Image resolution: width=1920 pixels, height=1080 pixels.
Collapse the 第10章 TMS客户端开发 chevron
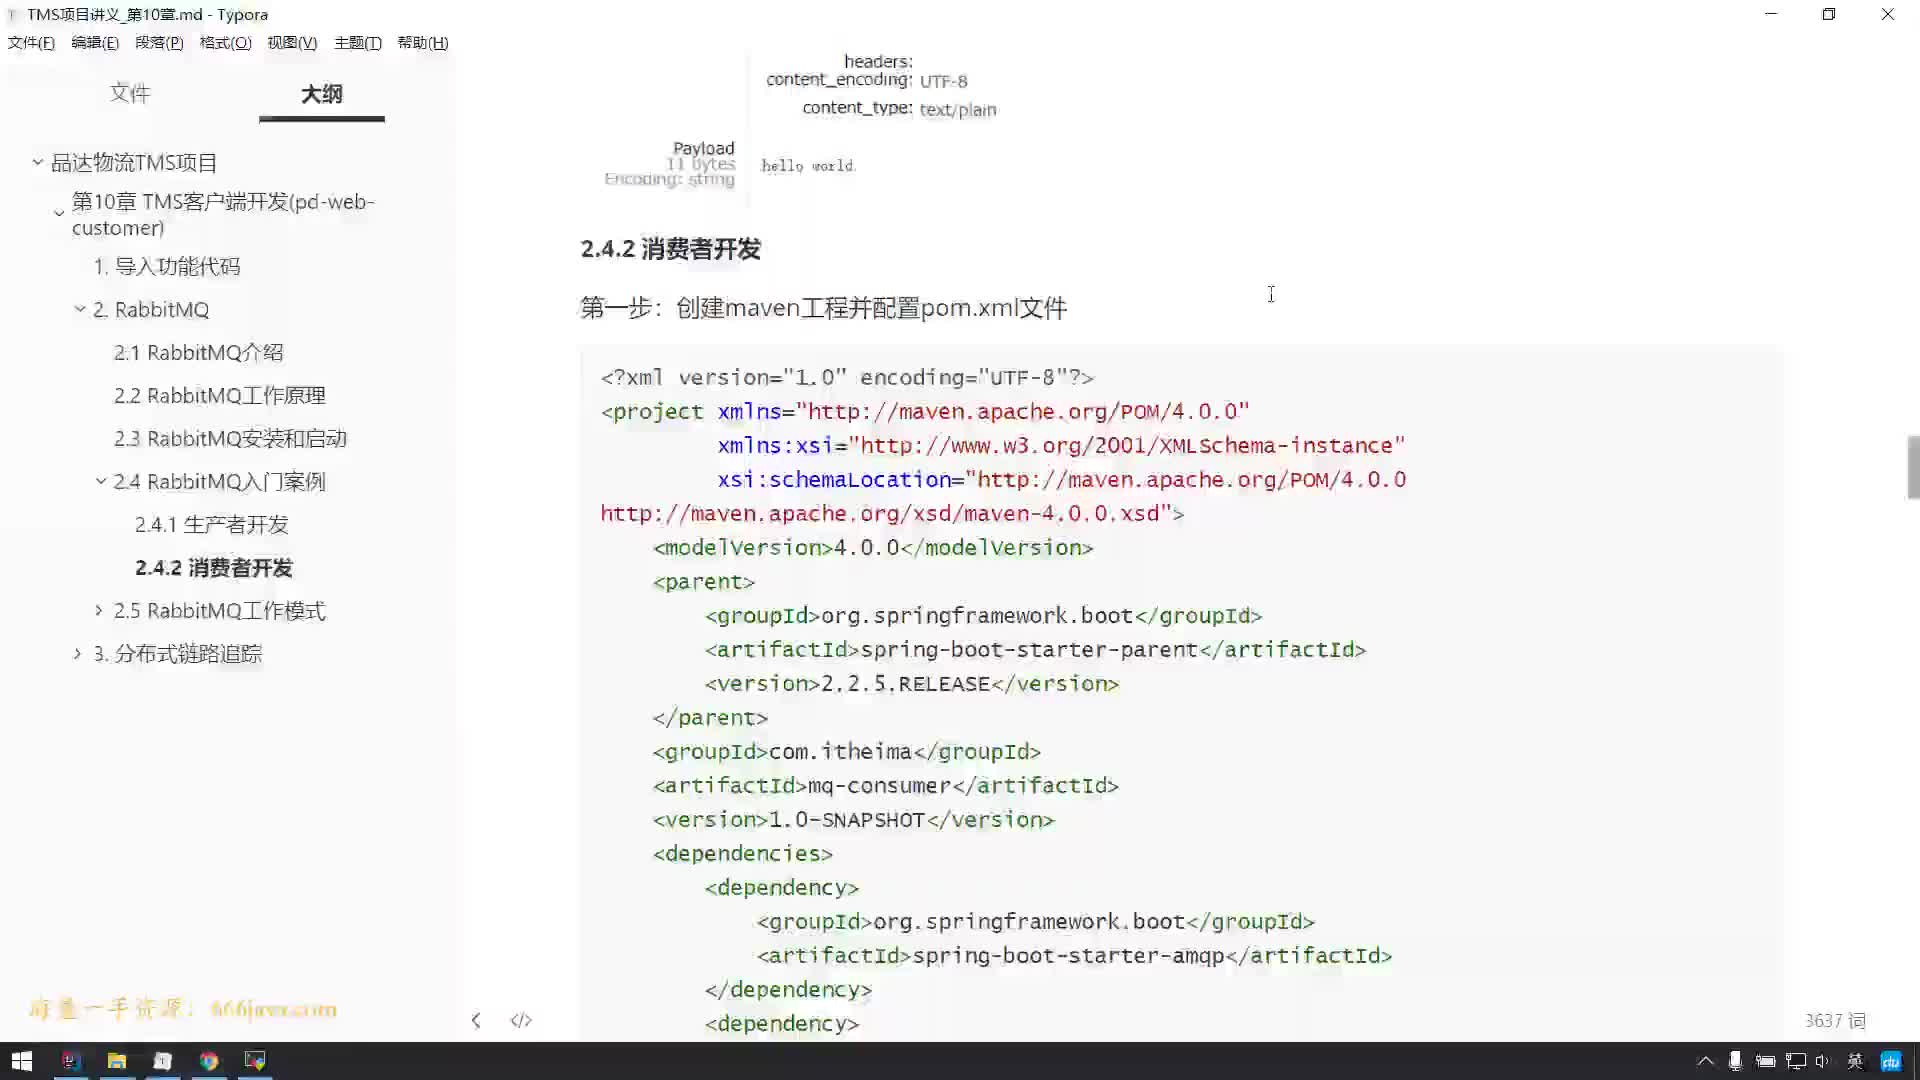[x=59, y=213]
